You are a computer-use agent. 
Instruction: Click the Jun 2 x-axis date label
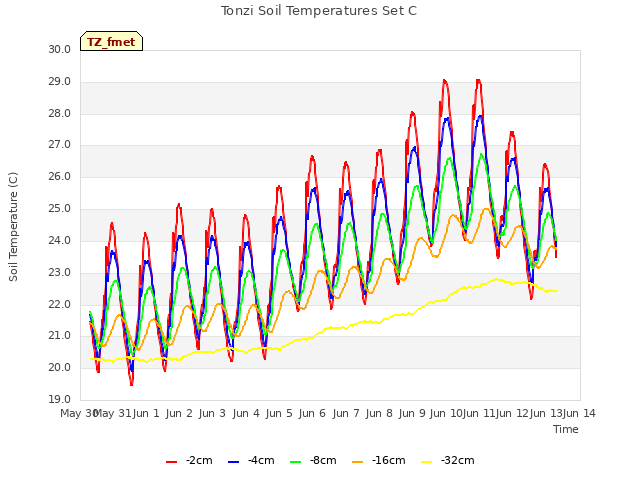pyautogui.click(x=179, y=413)
